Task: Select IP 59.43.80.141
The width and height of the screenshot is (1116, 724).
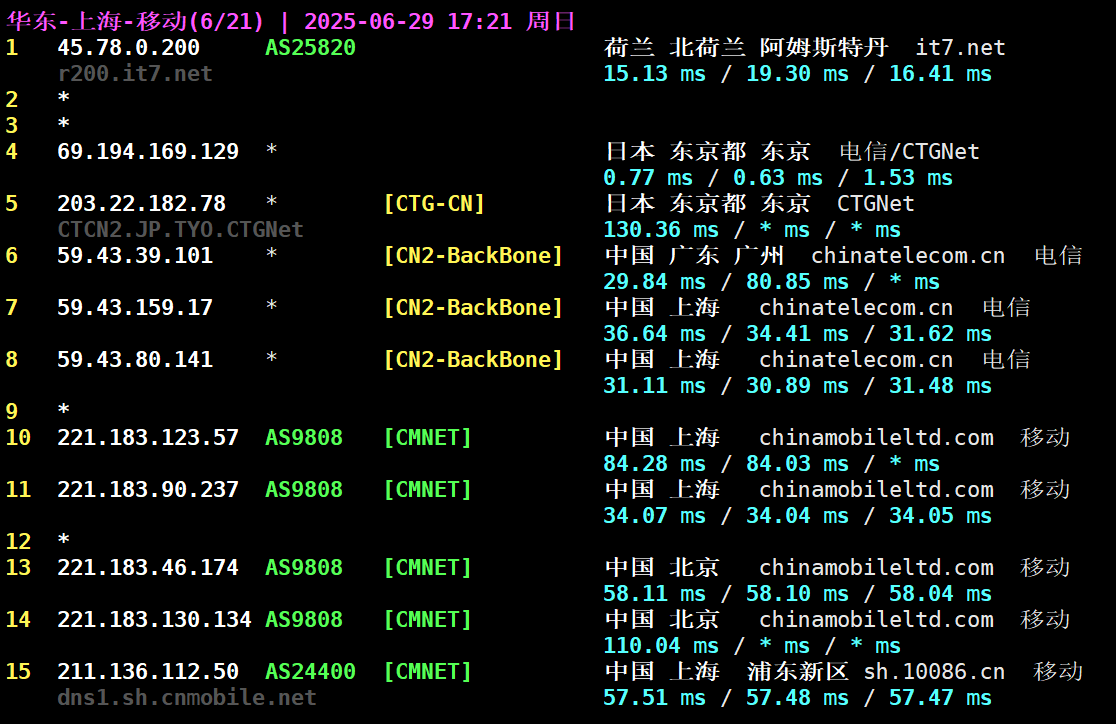Action: (x=135, y=360)
